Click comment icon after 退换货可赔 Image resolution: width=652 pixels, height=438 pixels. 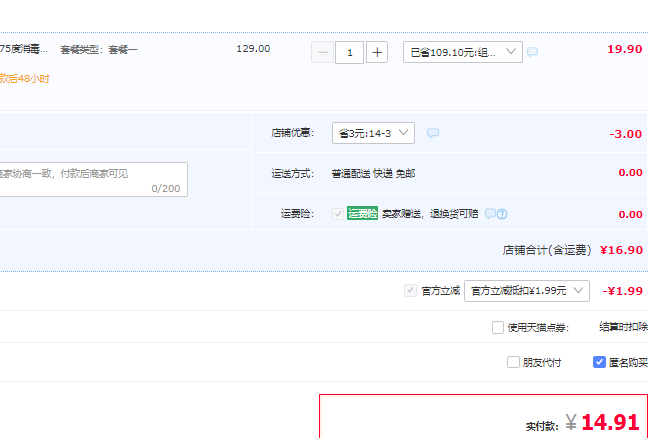coord(490,214)
